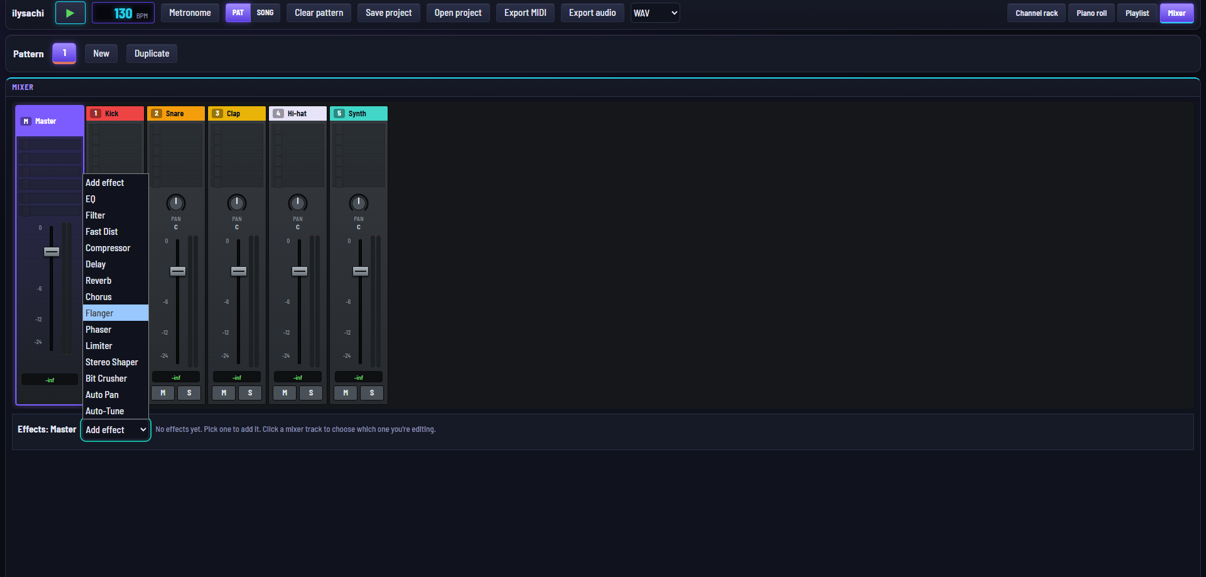1206x577 pixels.
Task: Choose Auto Pan from the effect list
Action: [115, 395]
